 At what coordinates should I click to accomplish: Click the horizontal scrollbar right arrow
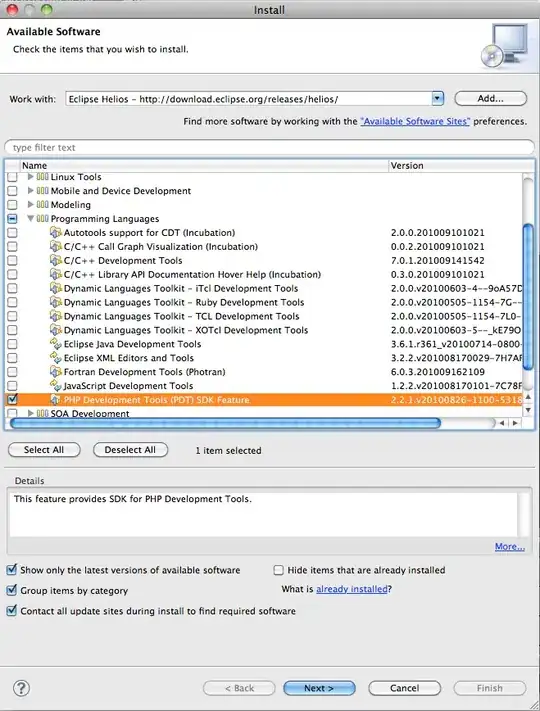[x=515, y=423]
